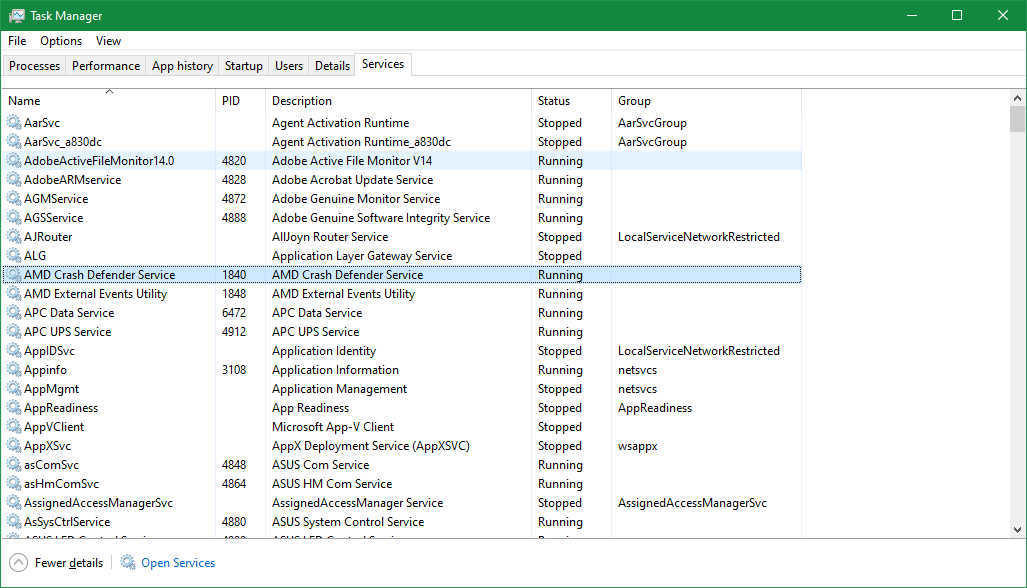
Task: Click the gear icon next to APC UPS Service
Action: 13,331
